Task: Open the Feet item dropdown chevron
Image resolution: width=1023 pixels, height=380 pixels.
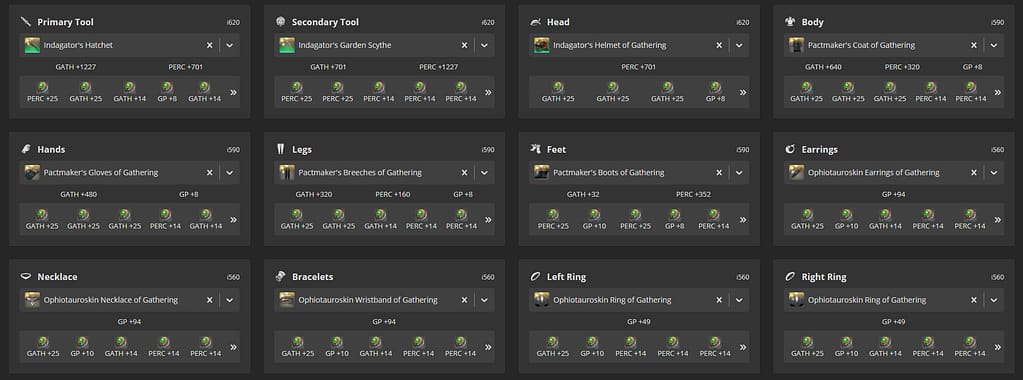Action: click(x=739, y=172)
